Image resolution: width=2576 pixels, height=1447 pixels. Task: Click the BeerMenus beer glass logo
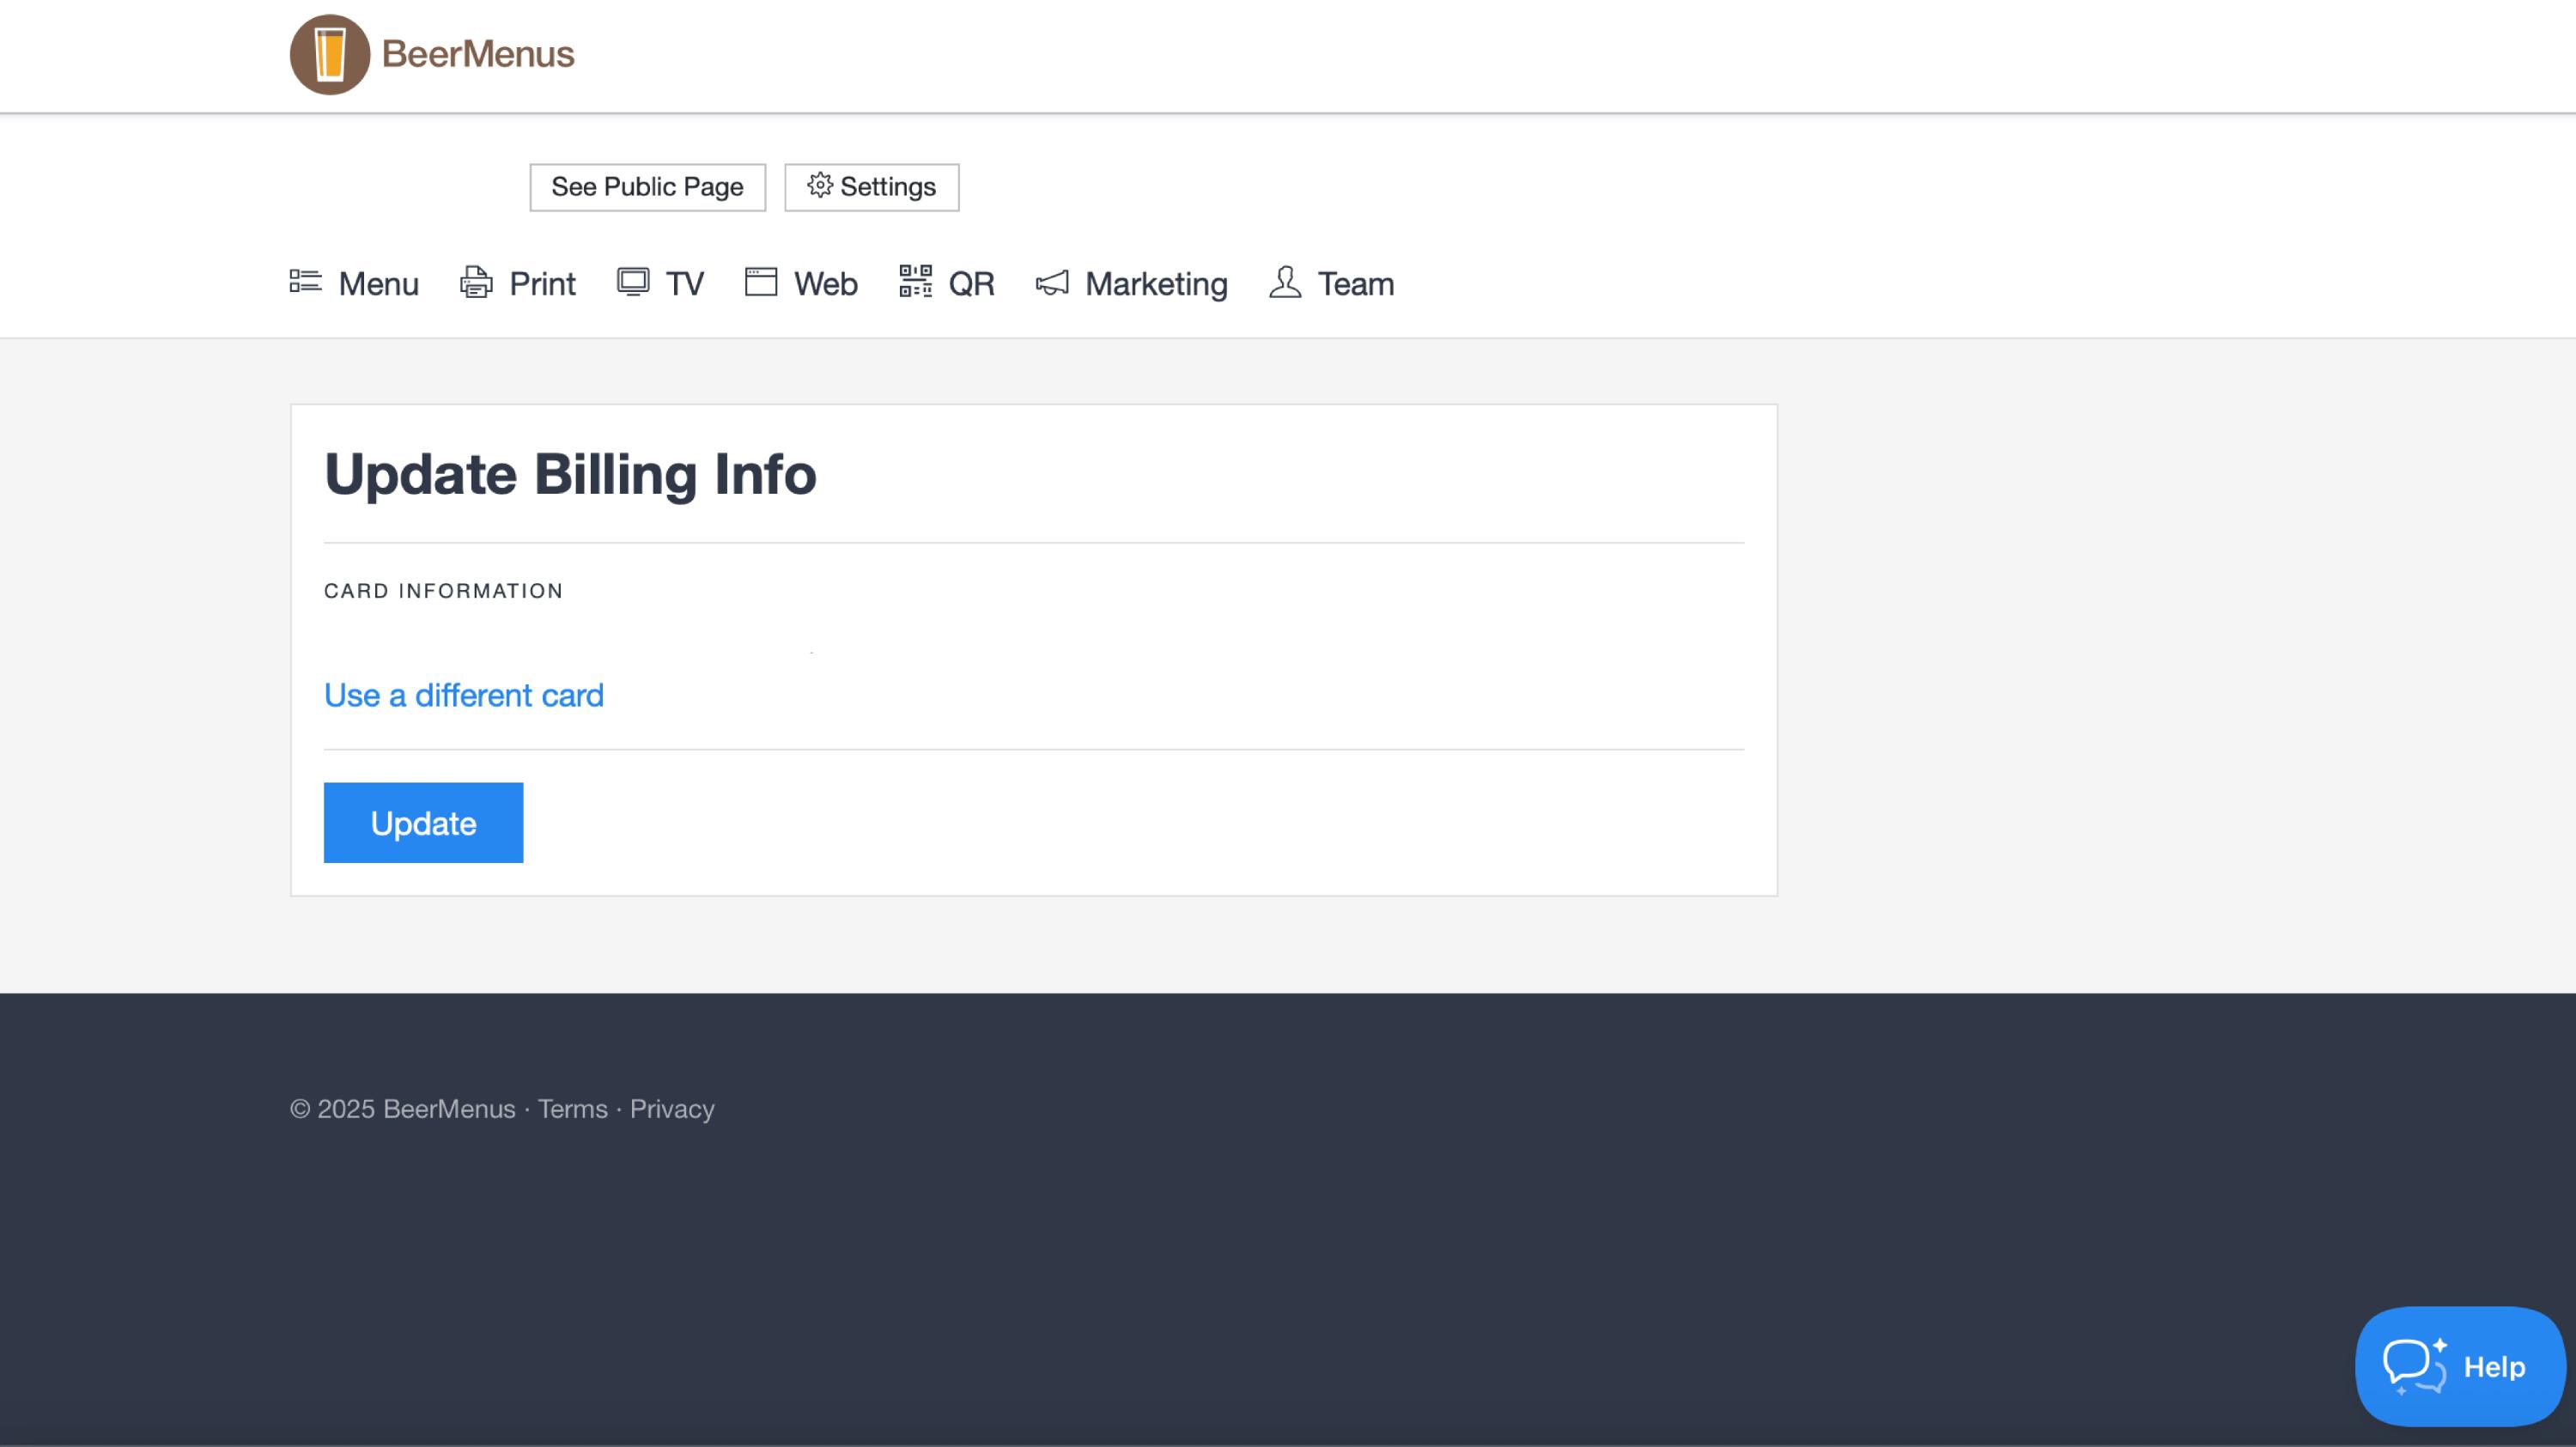(329, 55)
